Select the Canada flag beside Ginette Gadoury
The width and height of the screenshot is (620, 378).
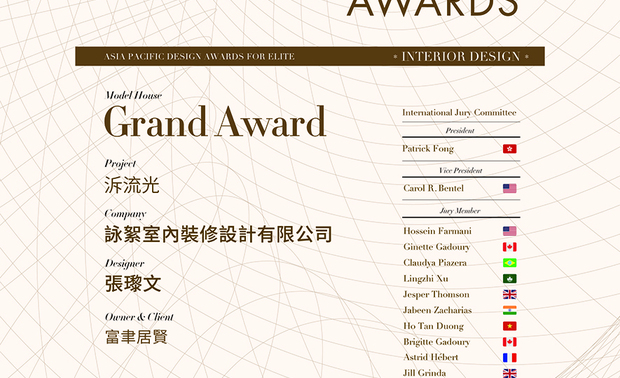[510, 247]
